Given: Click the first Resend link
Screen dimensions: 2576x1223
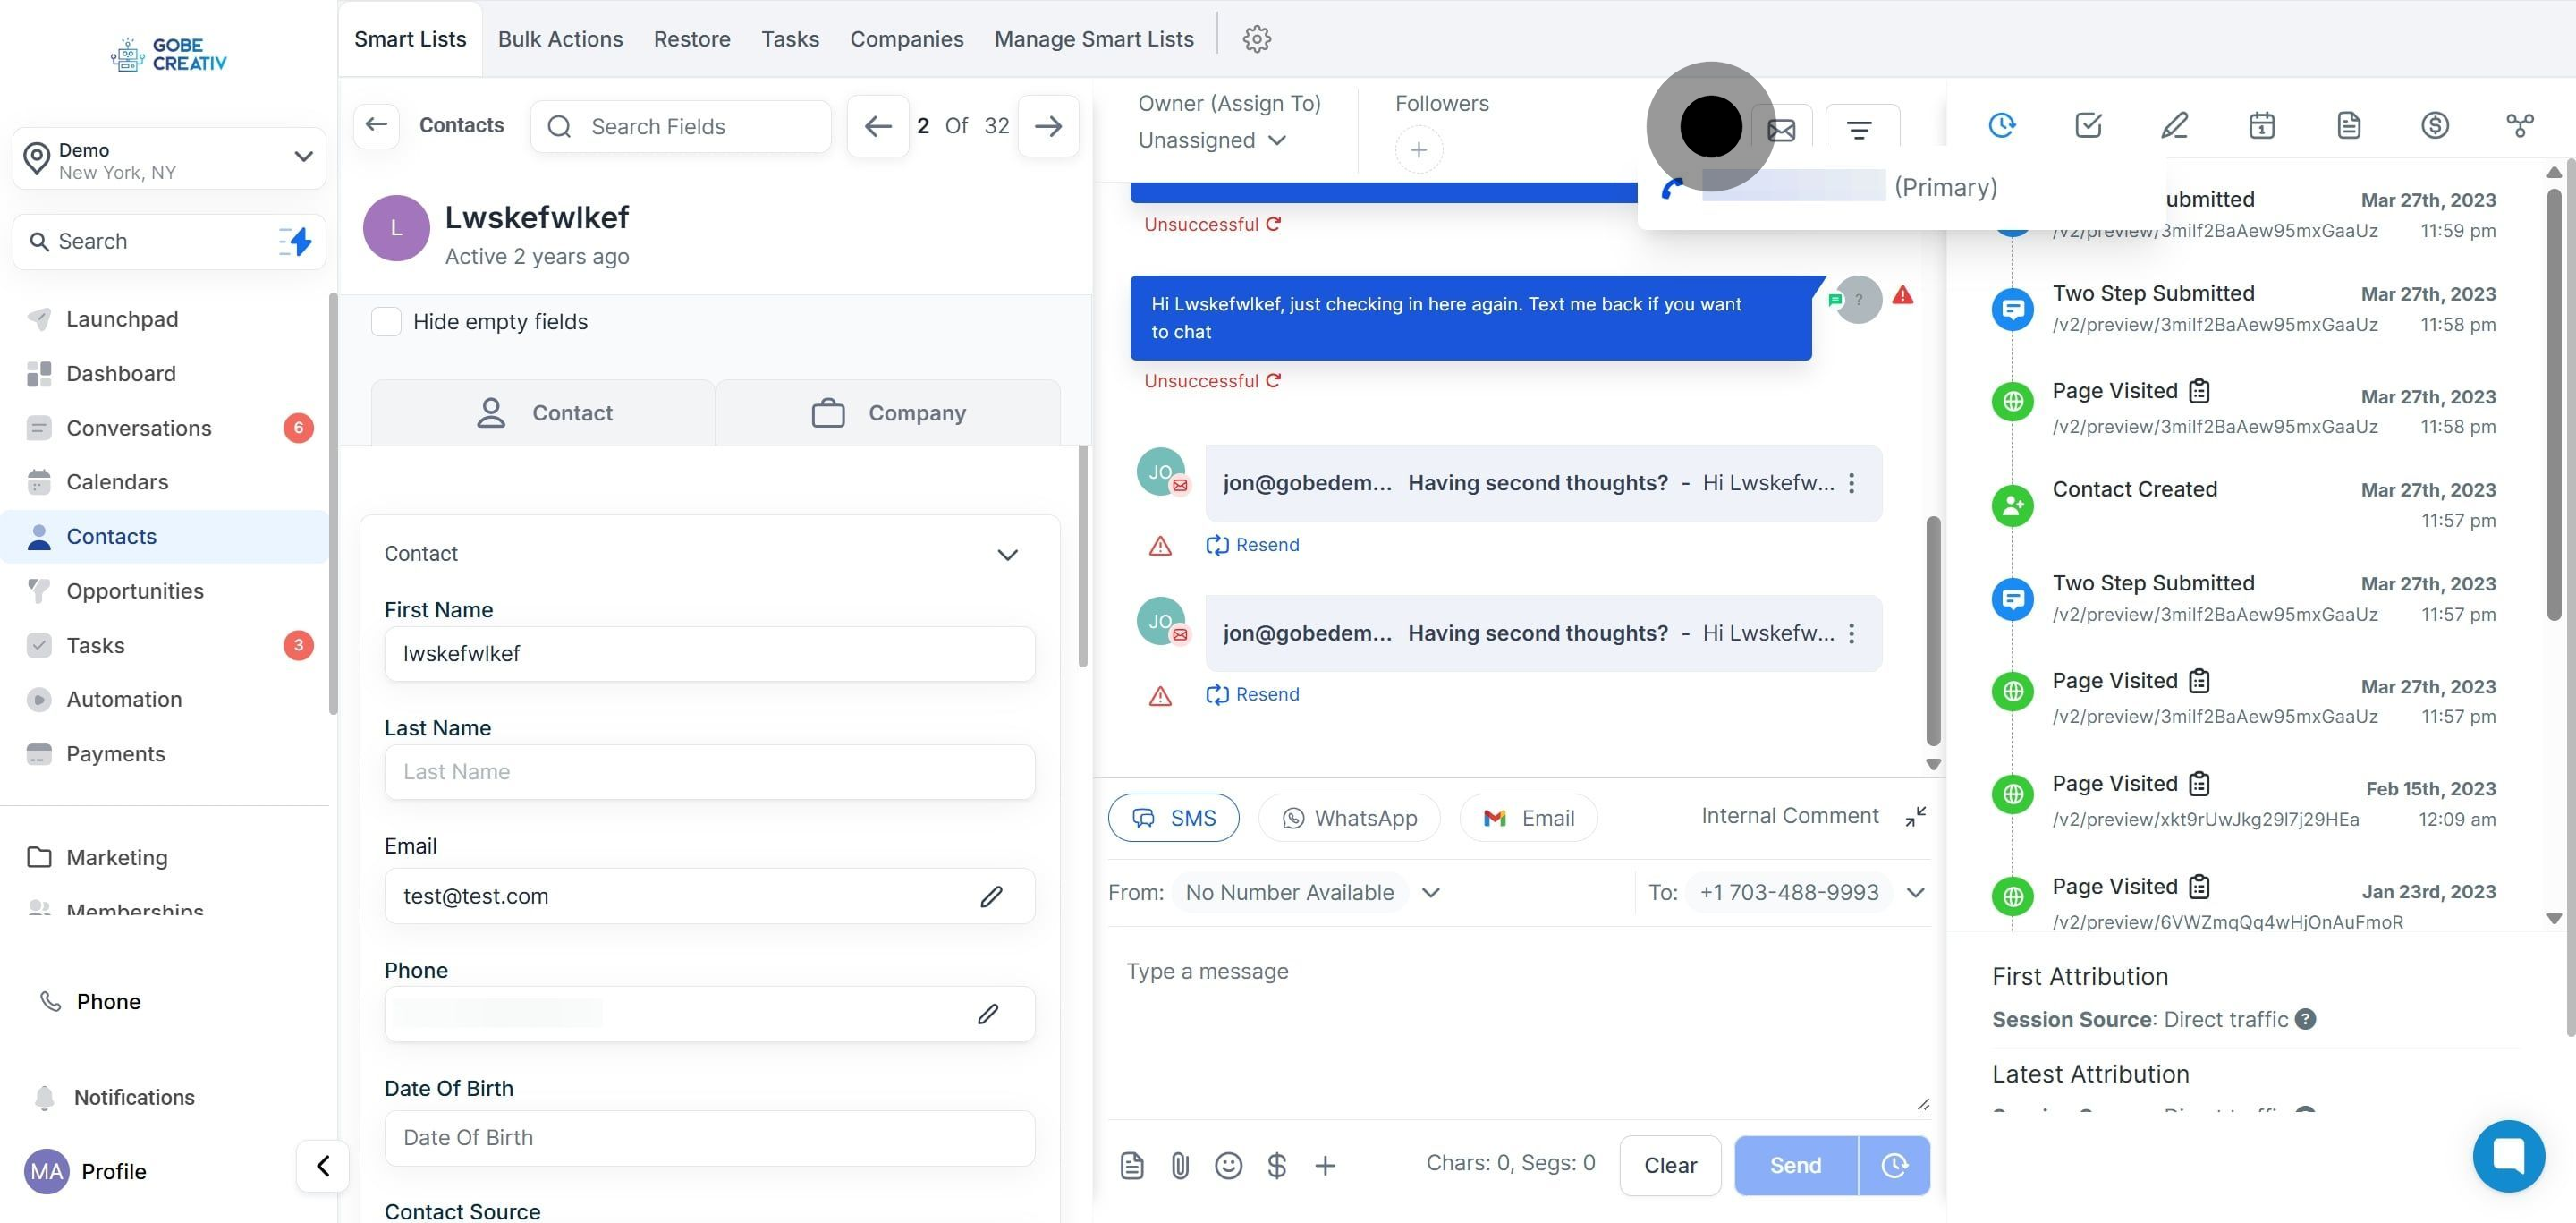Looking at the screenshot, I should (x=1253, y=545).
